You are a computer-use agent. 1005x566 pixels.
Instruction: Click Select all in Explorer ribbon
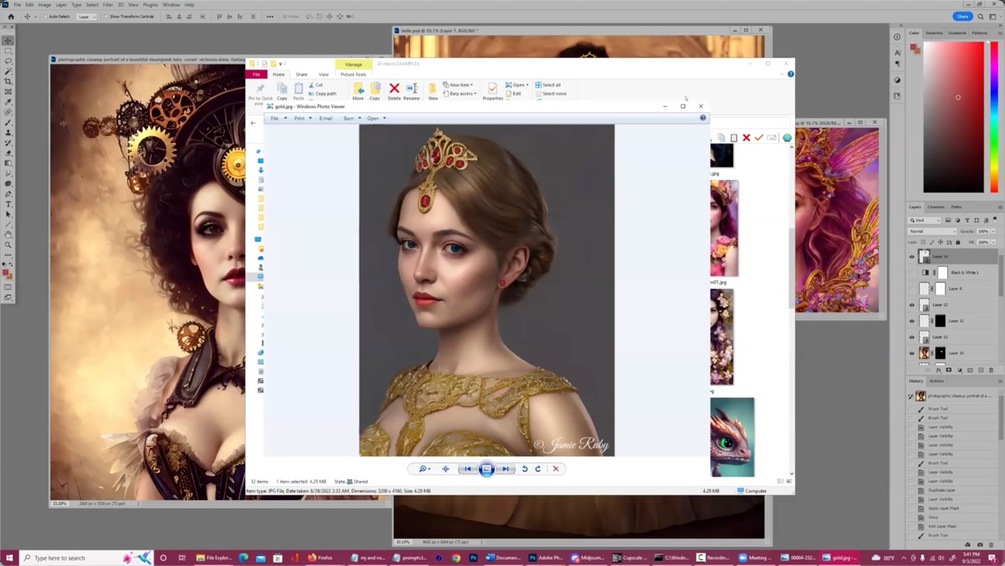click(549, 85)
